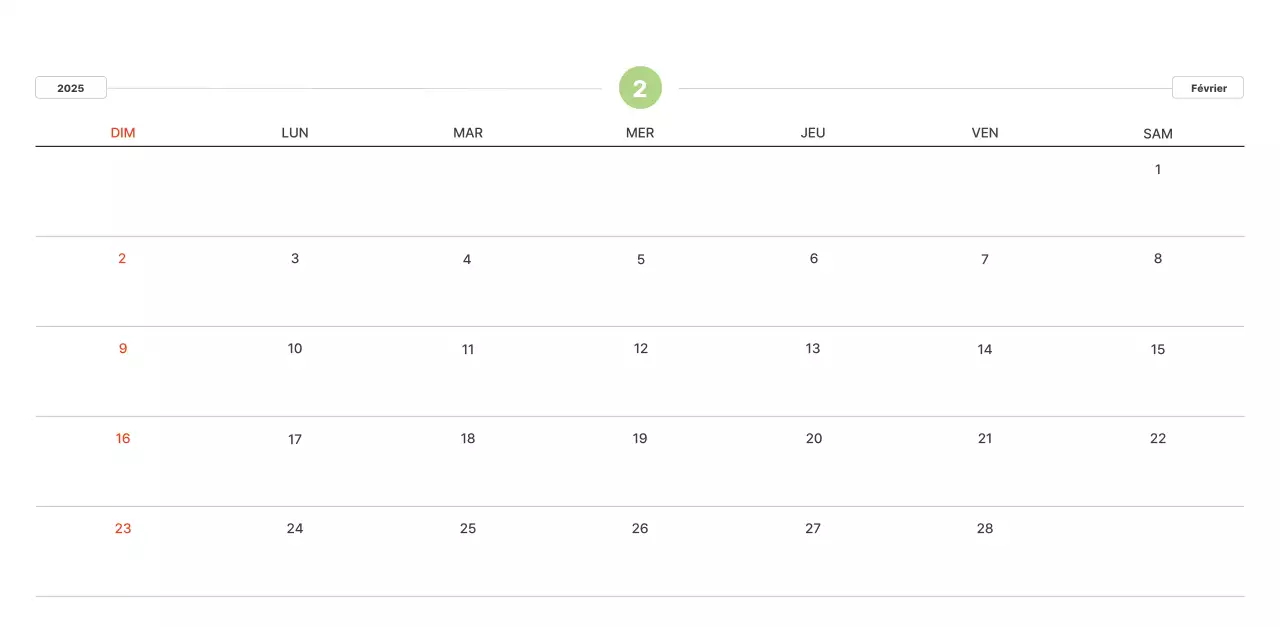Screen dimensions: 1280x627
Task: Choose Sunday the 16th
Action: coord(123,439)
